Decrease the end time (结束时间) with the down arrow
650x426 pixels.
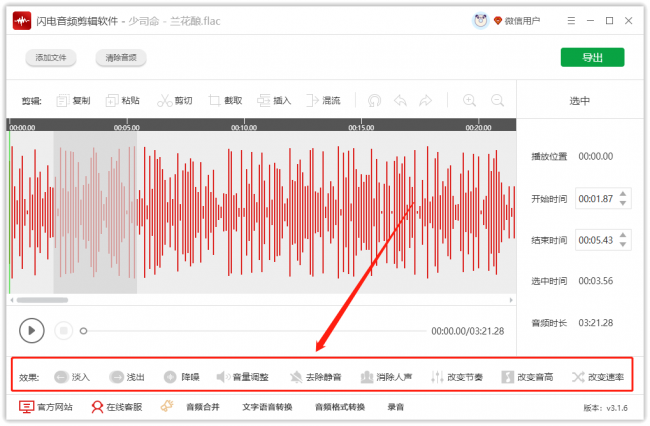coord(623,244)
